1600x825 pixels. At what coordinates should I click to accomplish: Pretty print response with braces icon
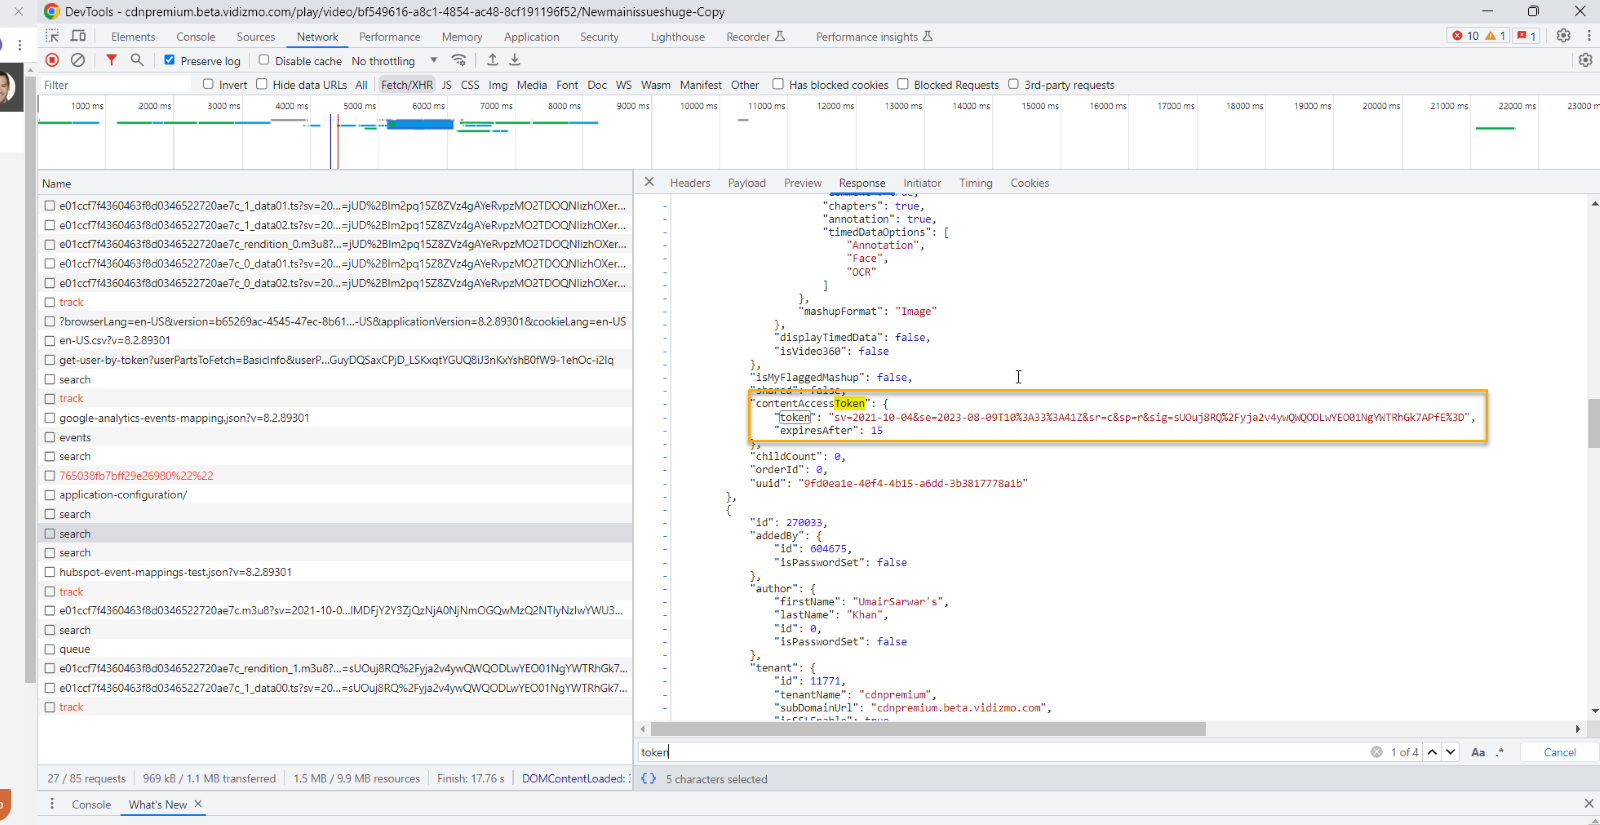click(649, 779)
